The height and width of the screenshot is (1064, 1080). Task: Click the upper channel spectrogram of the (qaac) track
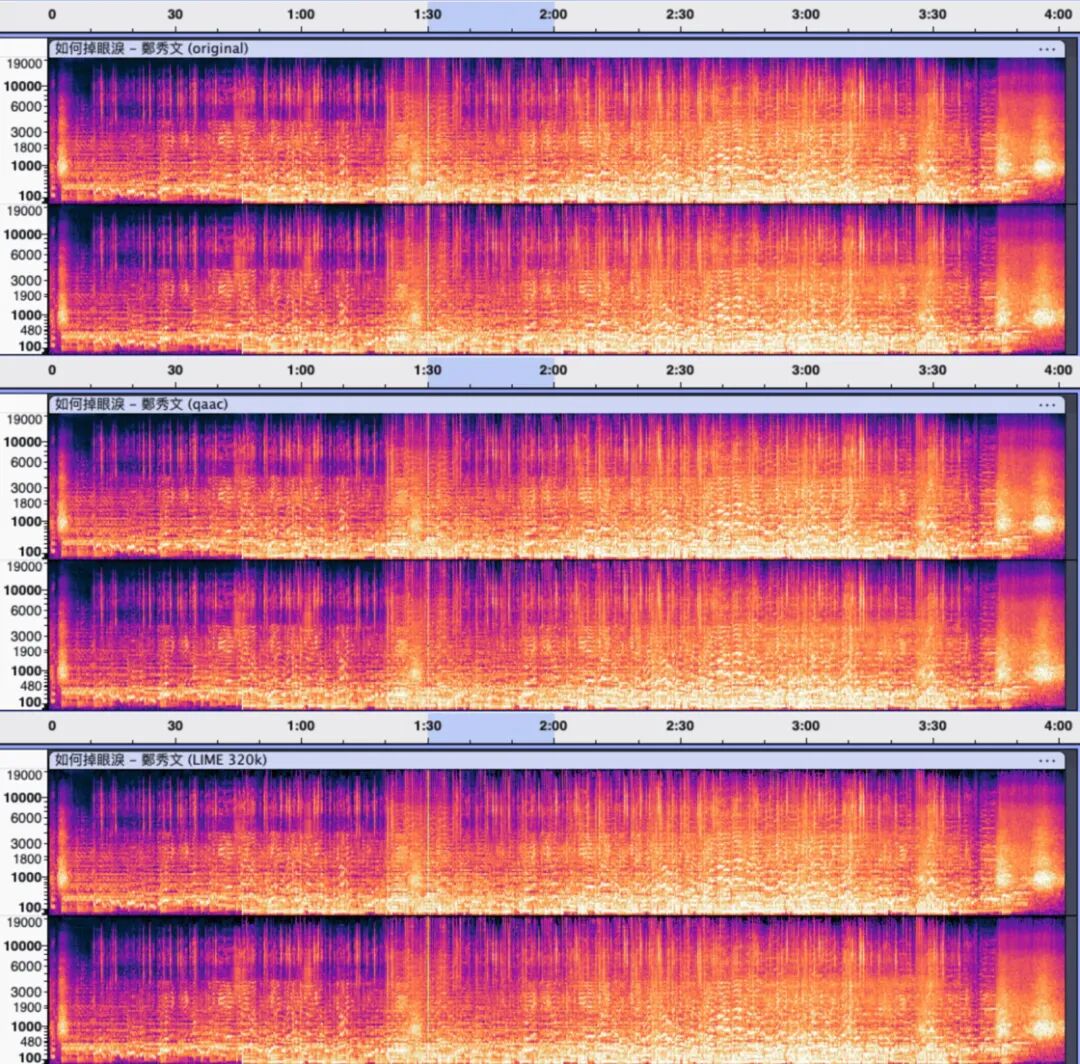point(557,486)
